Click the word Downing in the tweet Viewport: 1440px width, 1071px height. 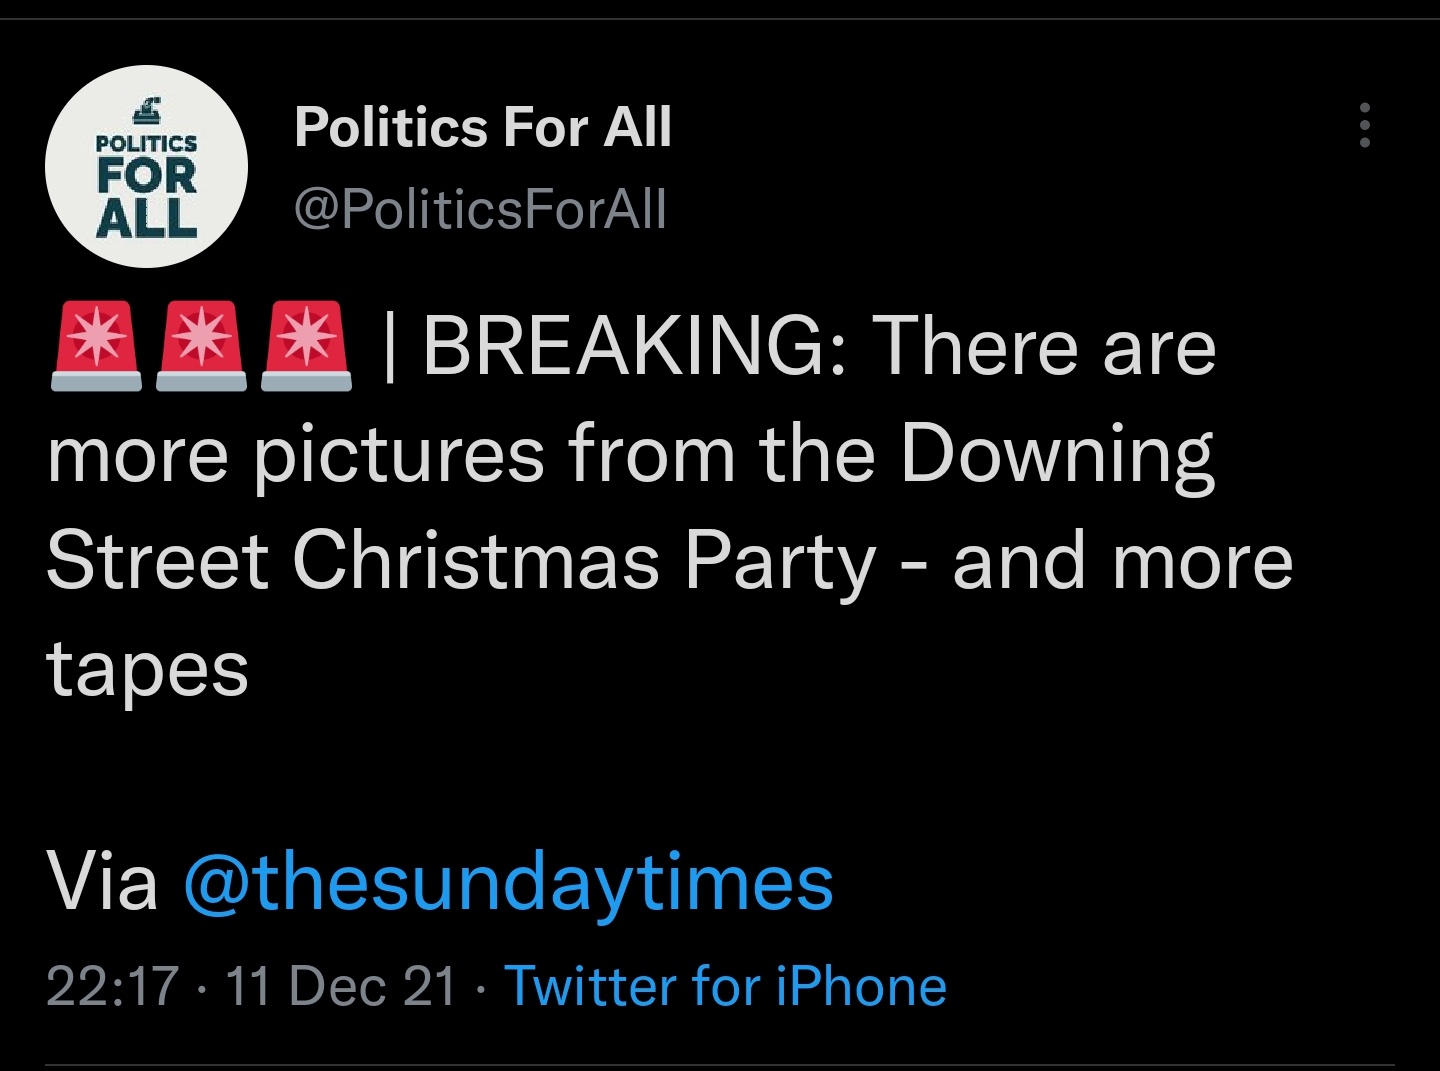pos(1056,454)
